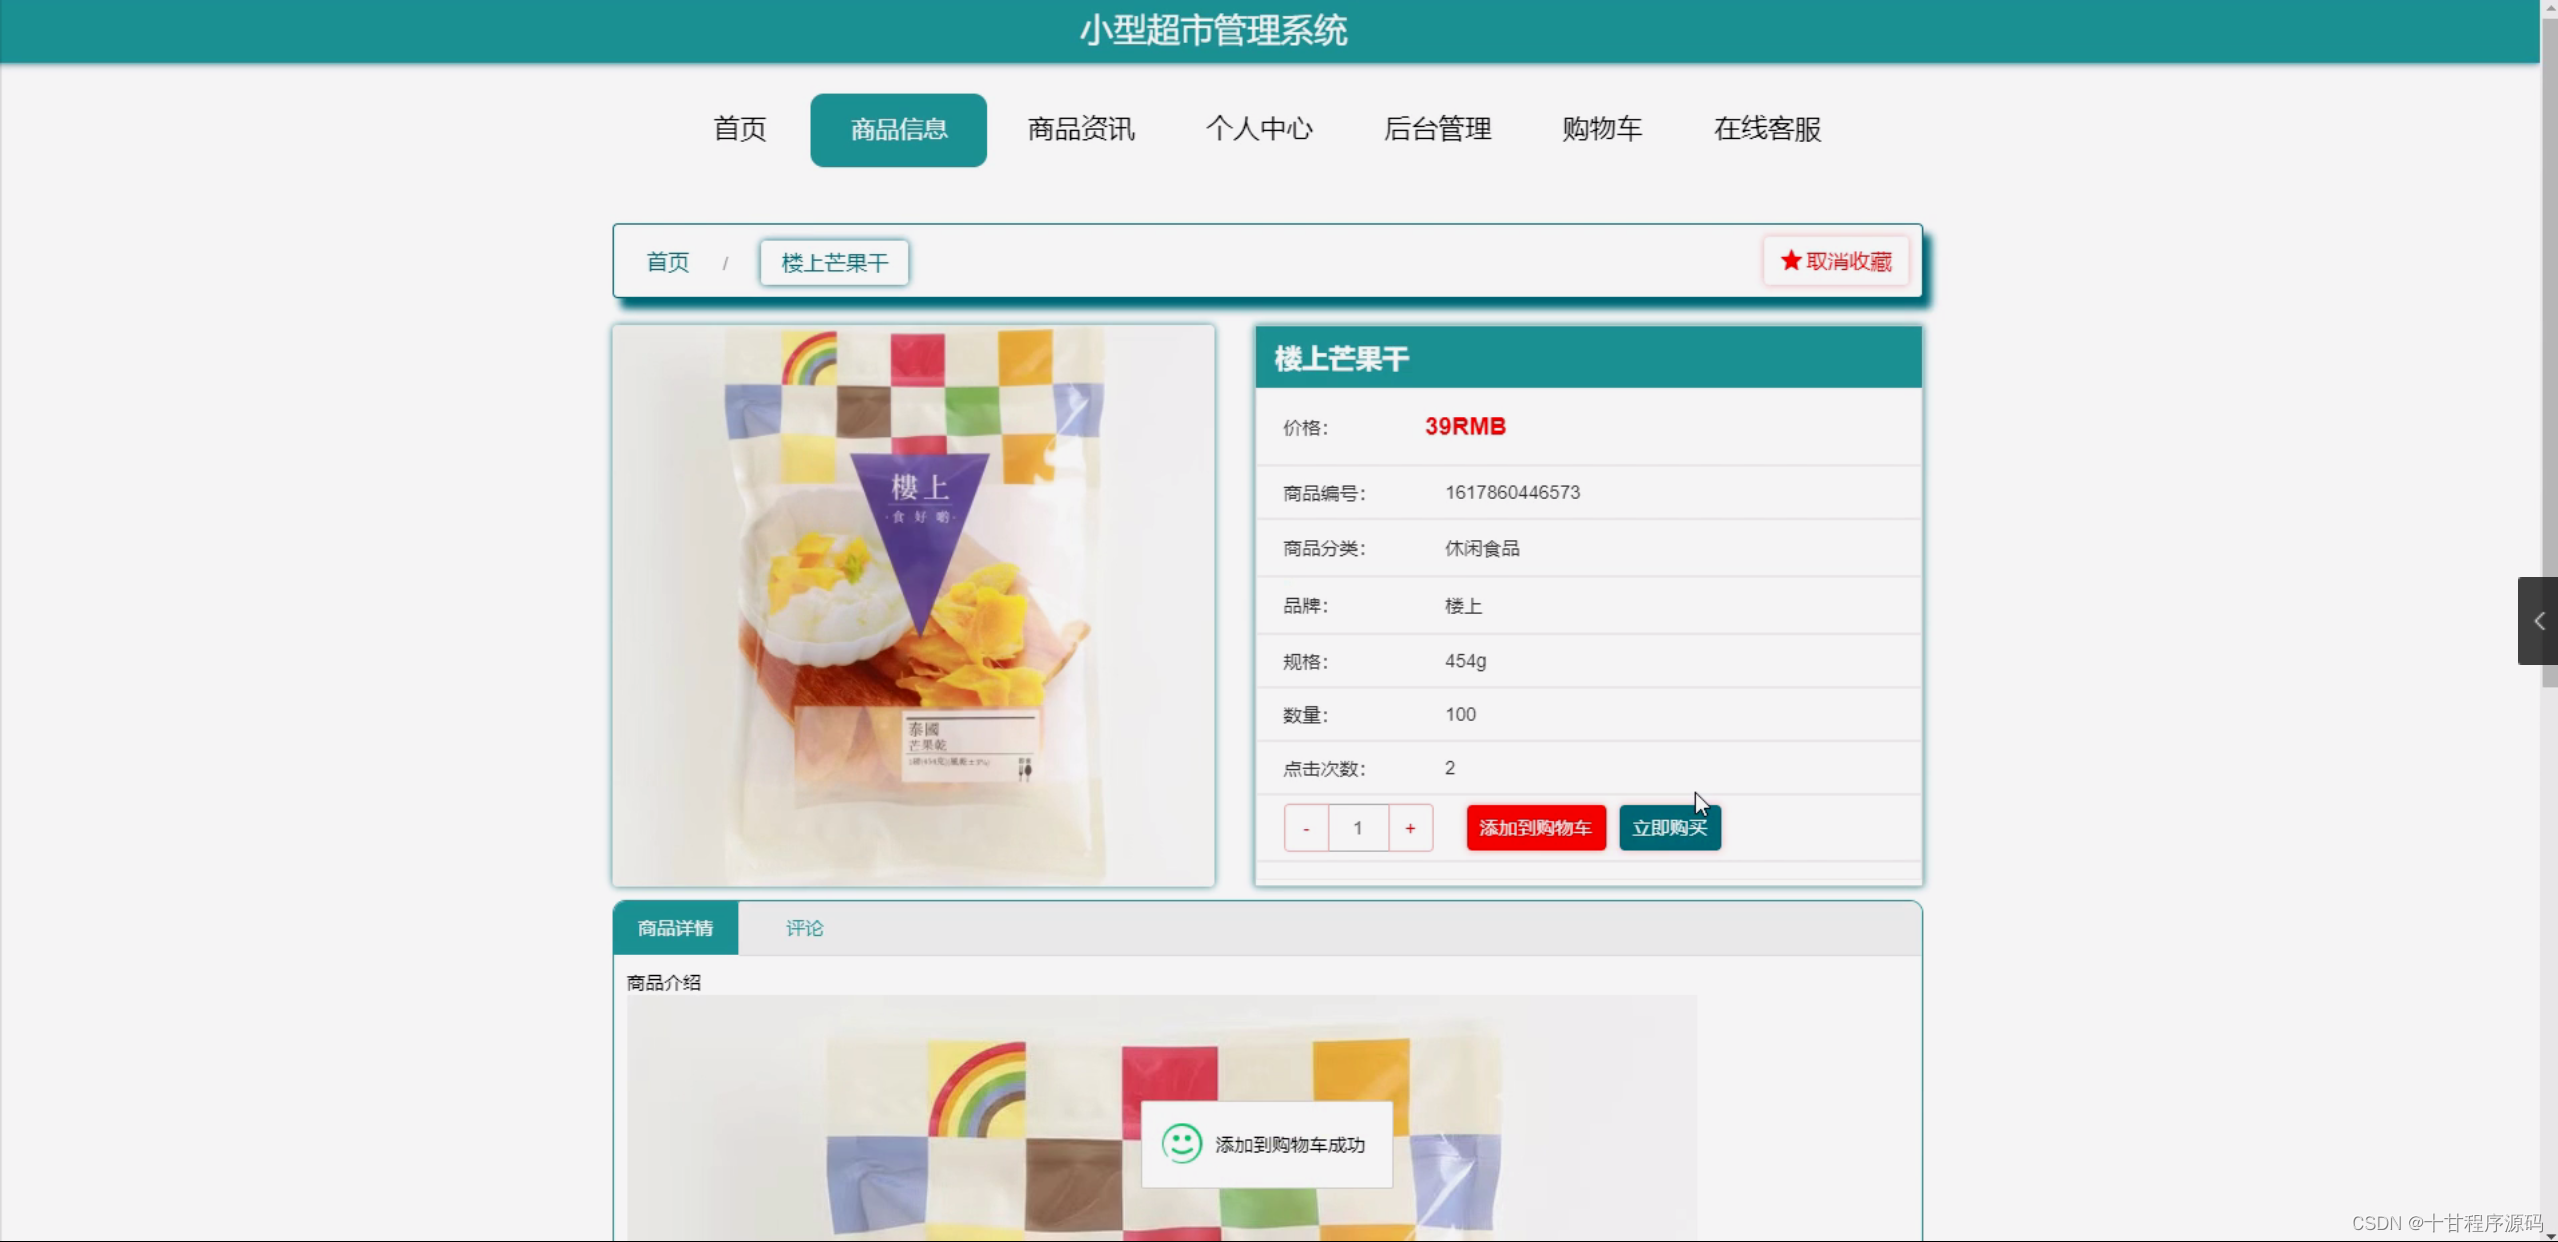Click the quantity input field
This screenshot has height=1242, width=2558.
1358,828
